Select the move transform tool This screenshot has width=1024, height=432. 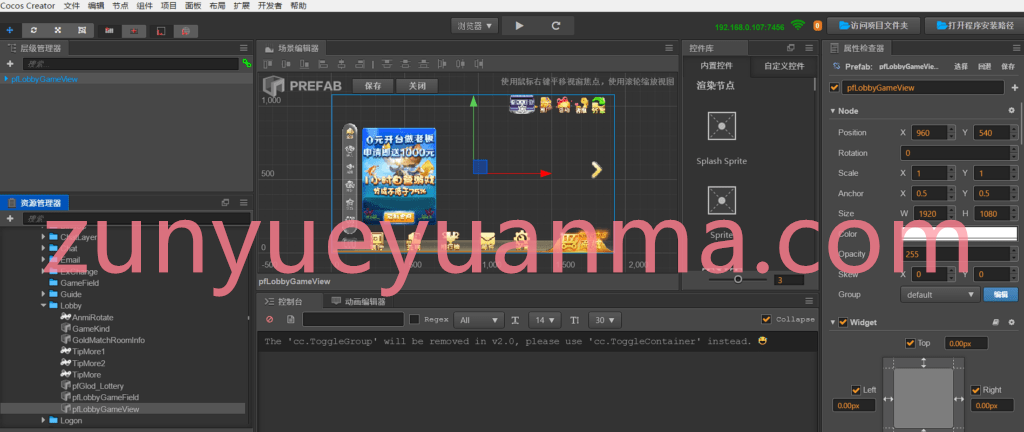pyautogui.click(x=9, y=30)
